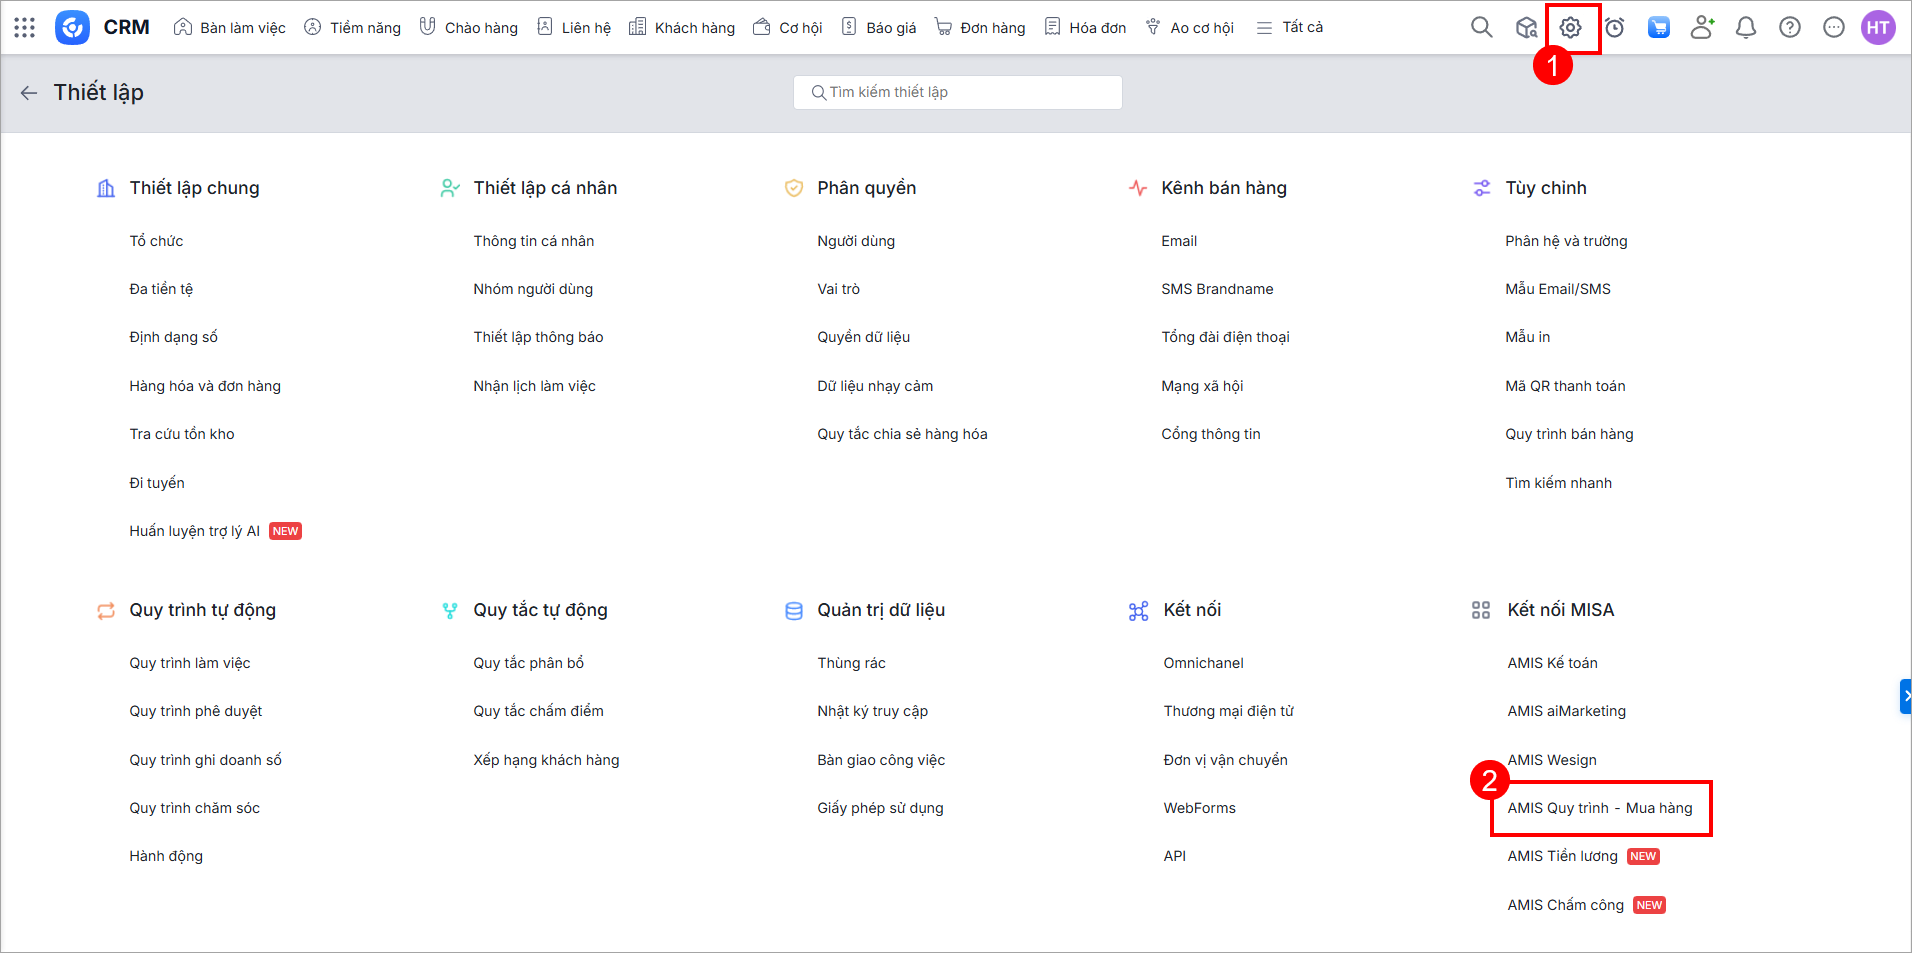1912x953 pixels.
Task: Switch to the Báo giá module
Action: coord(879,28)
